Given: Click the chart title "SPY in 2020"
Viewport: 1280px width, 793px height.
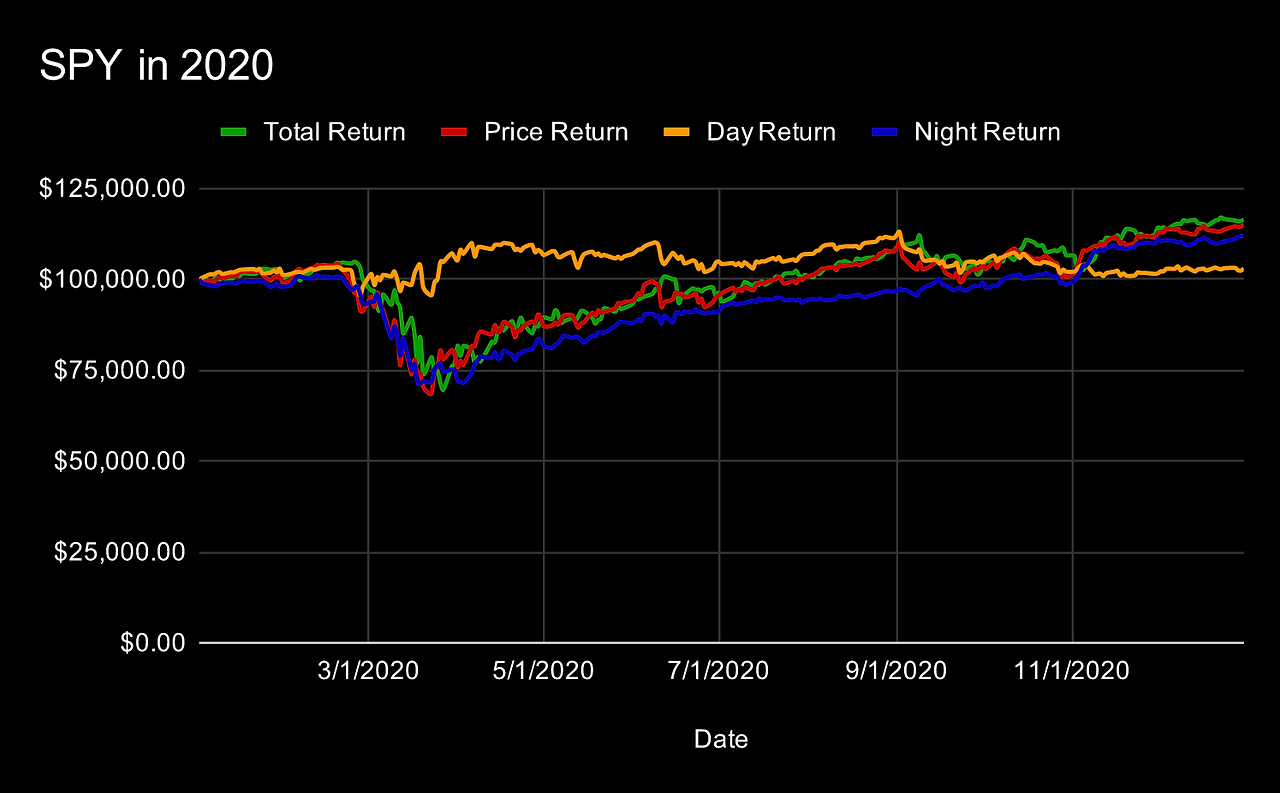Looking at the screenshot, I should pos(156,66).
